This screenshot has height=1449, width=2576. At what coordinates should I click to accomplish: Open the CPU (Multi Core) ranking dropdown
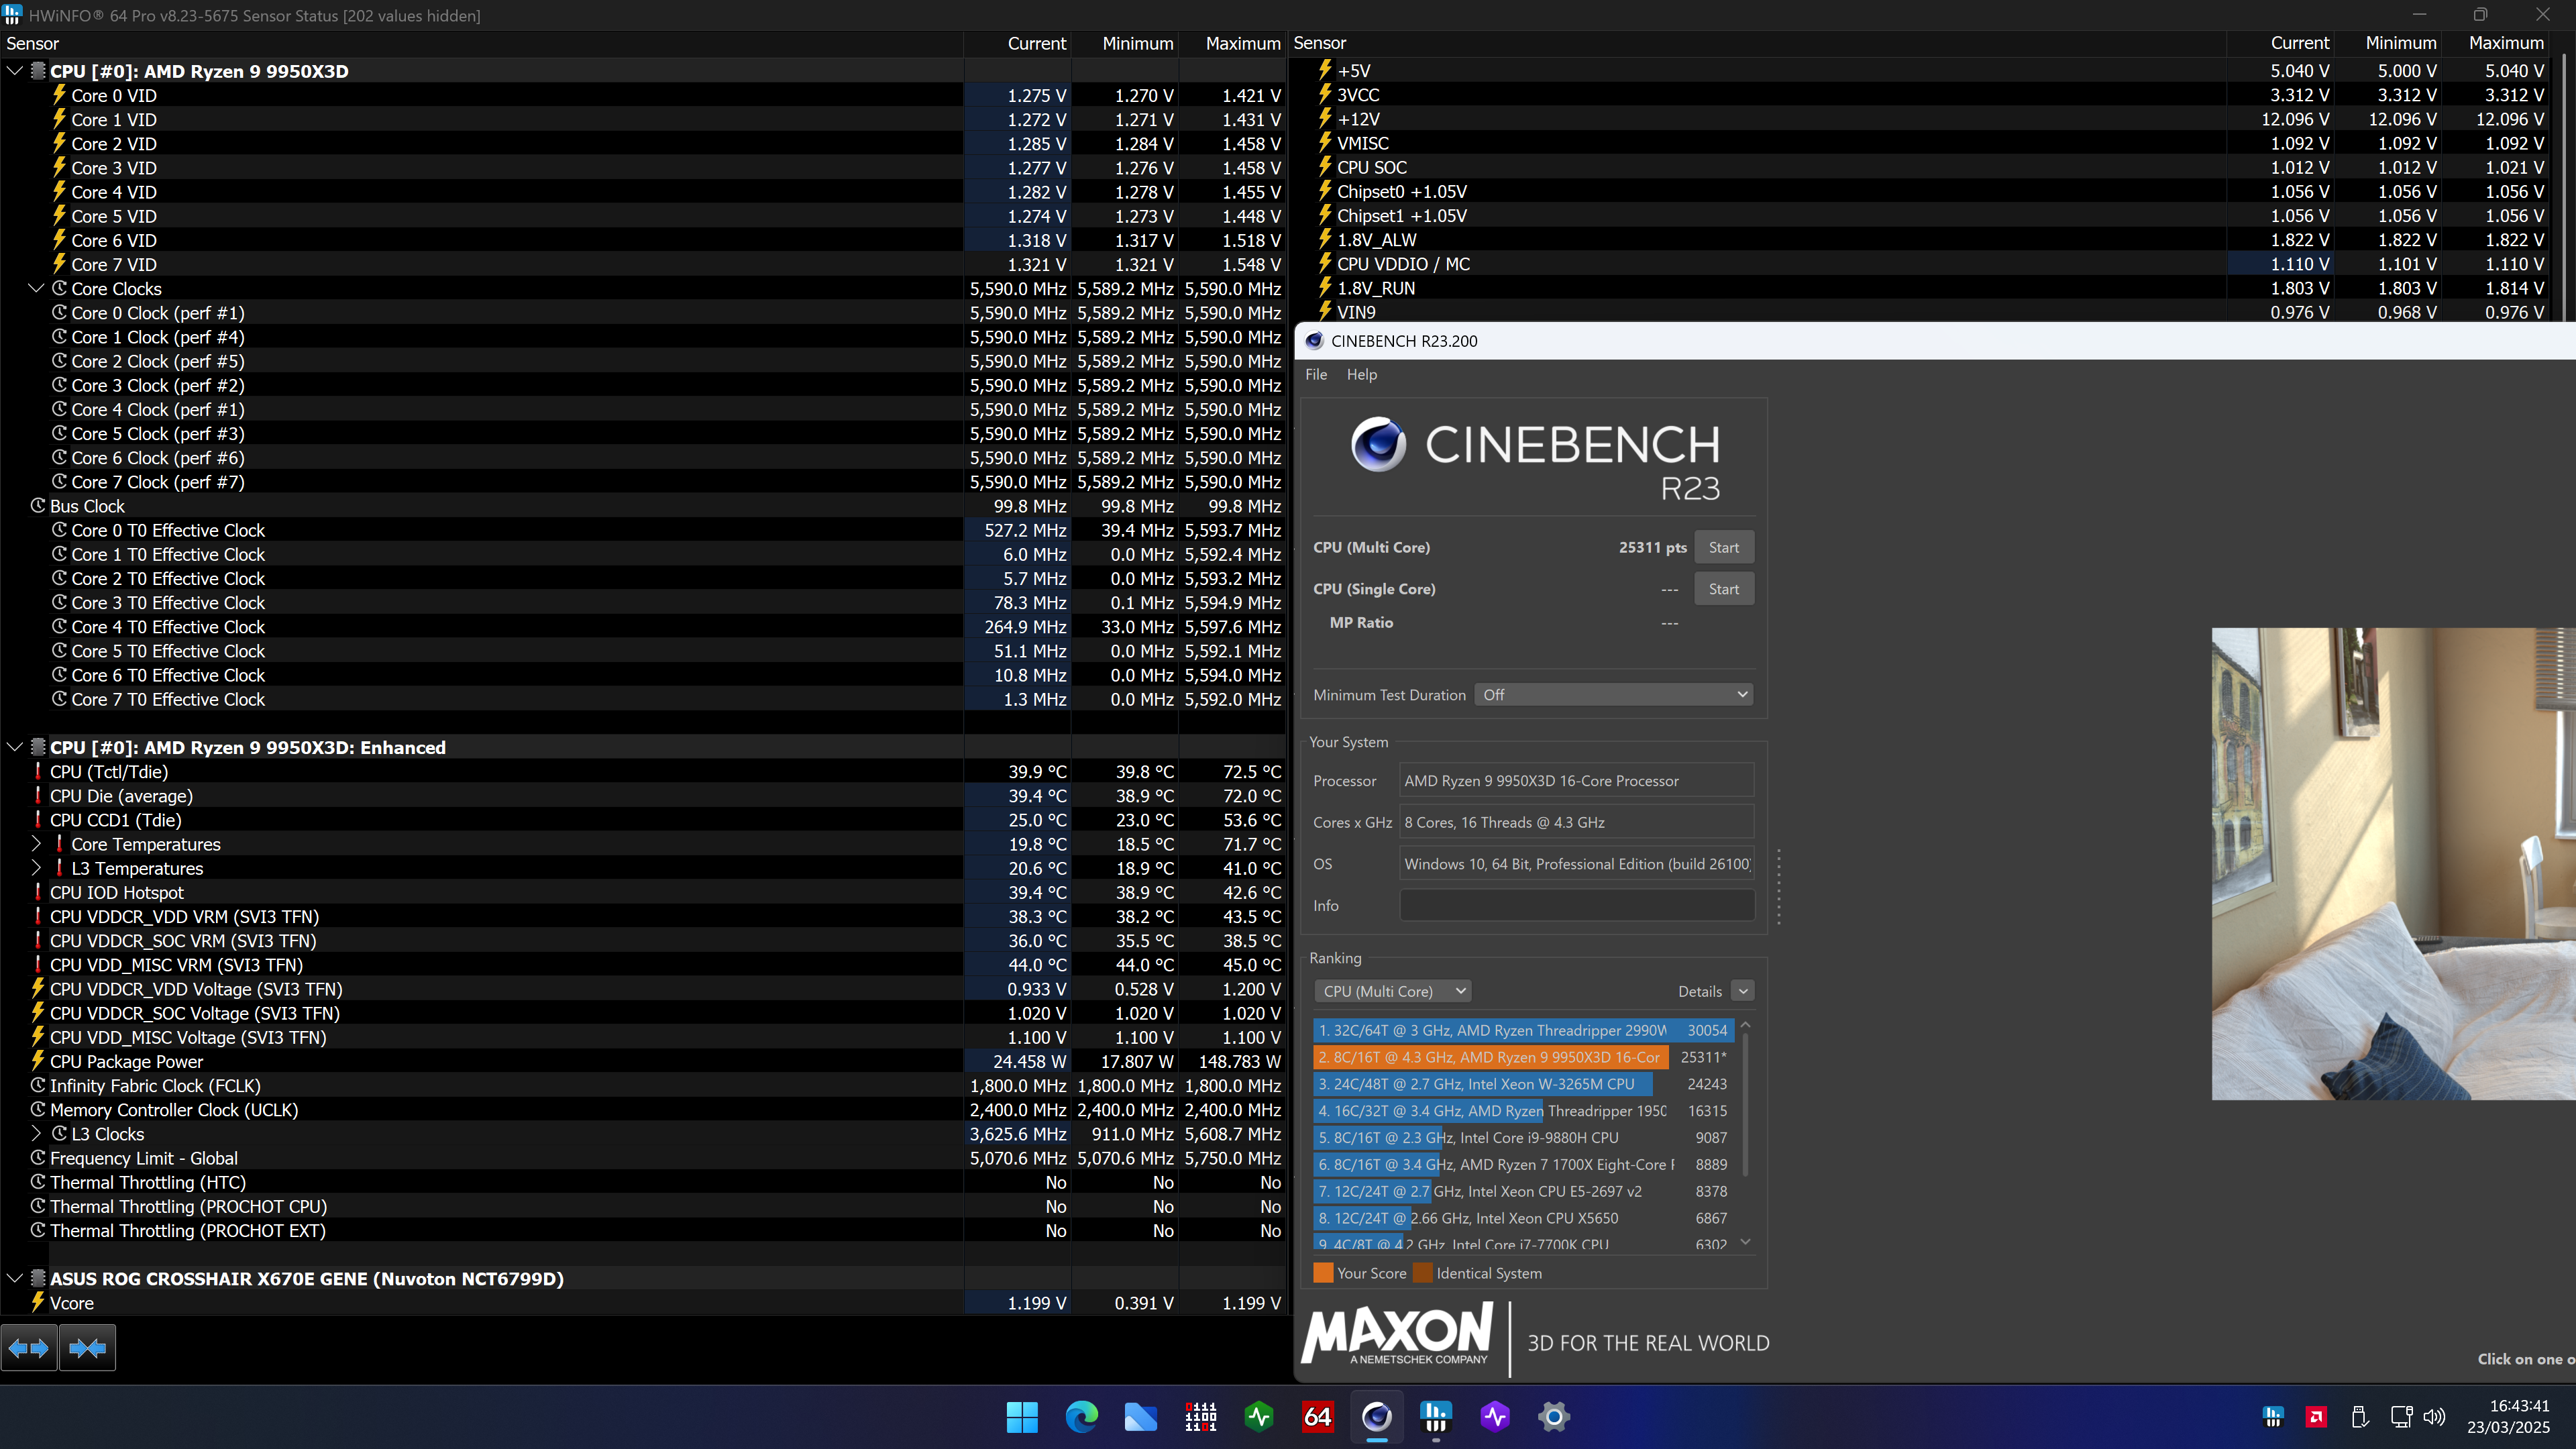1392,991
